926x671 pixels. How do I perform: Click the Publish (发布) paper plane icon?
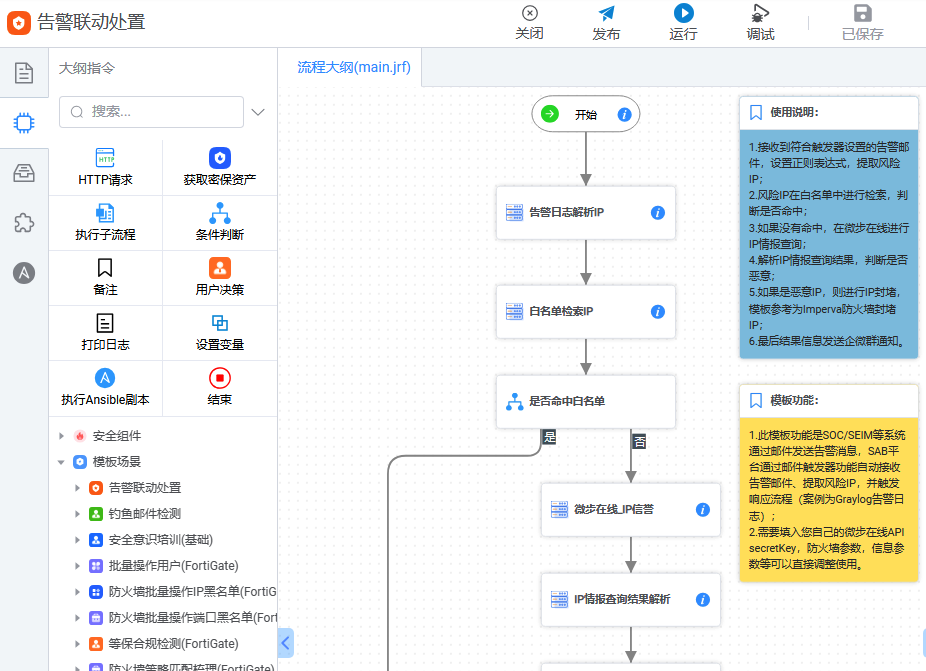click(606, 13)
